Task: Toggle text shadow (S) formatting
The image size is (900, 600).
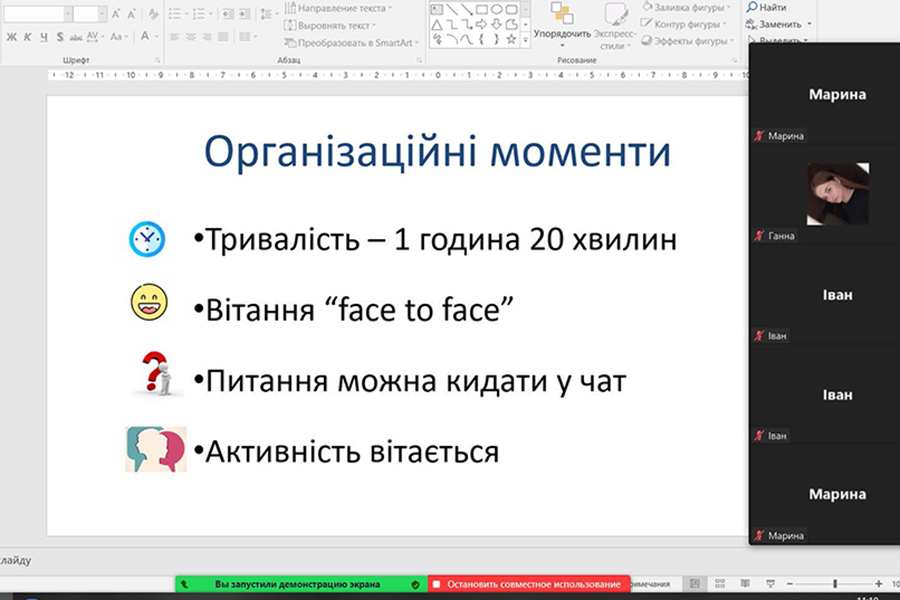Action: [x=60, y=37]
